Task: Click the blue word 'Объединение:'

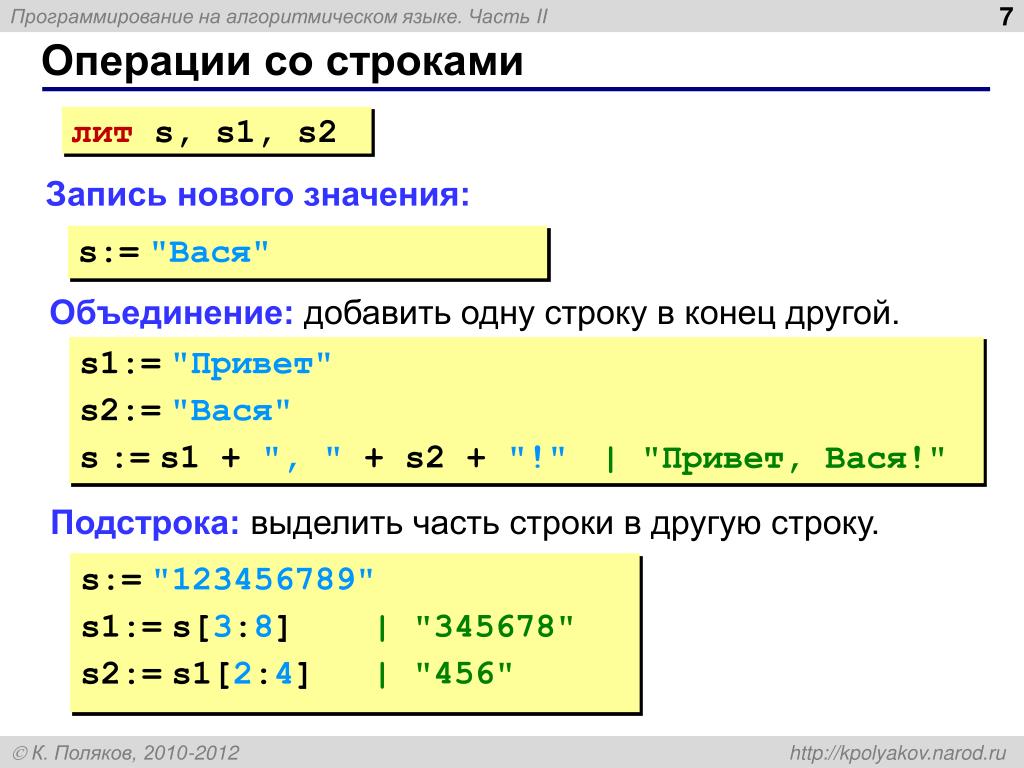Action: click(x=172, y=313)
